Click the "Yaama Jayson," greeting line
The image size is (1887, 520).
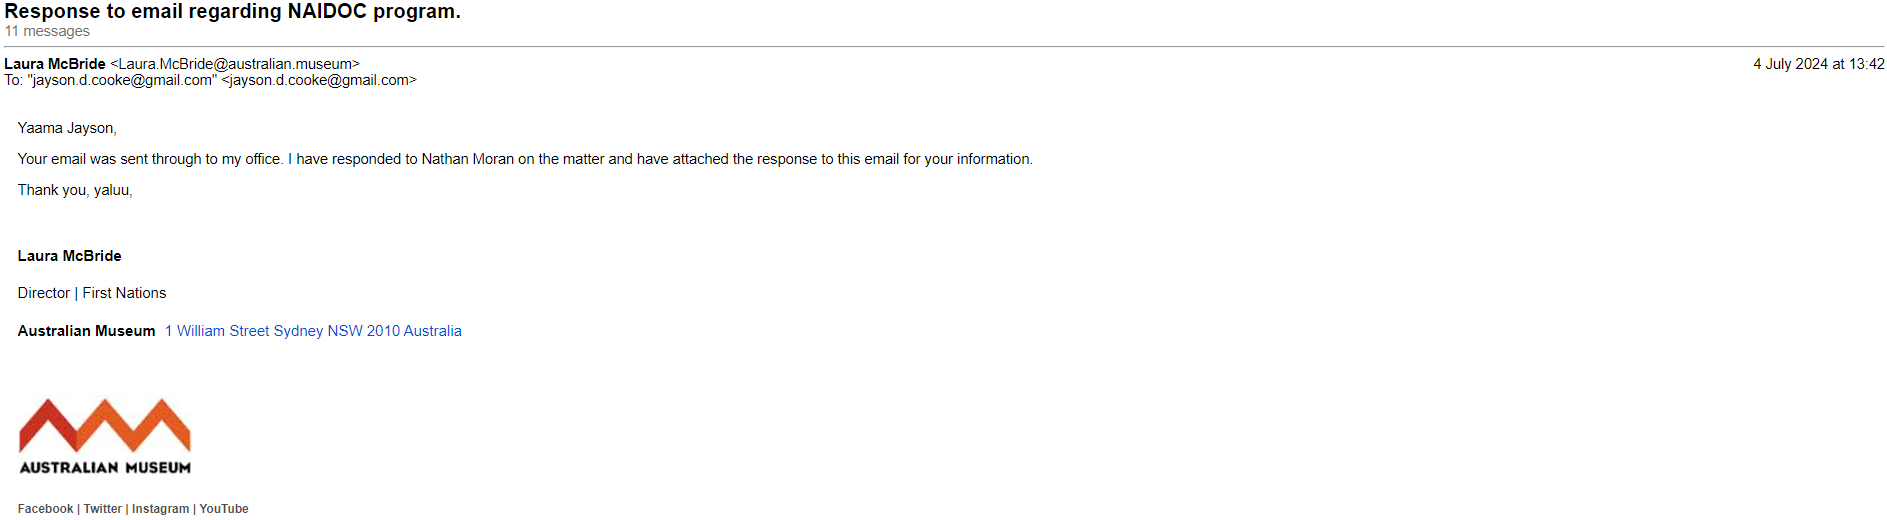[x=67, y=128]
